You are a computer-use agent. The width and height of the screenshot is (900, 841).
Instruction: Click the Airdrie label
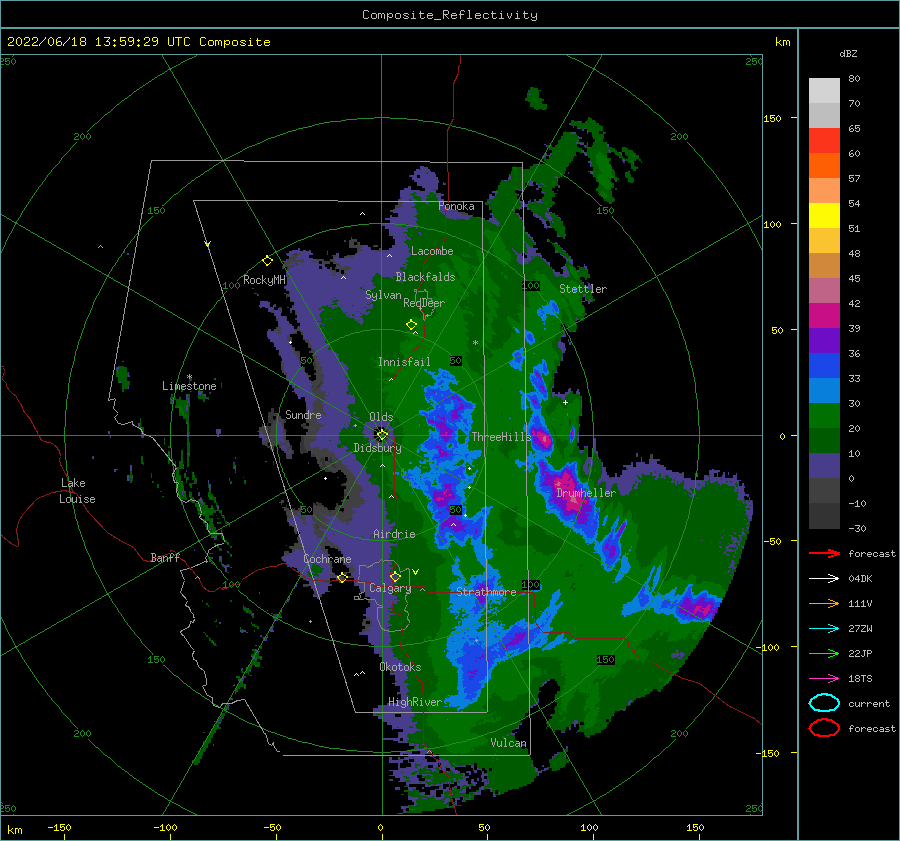click(394, 534)
